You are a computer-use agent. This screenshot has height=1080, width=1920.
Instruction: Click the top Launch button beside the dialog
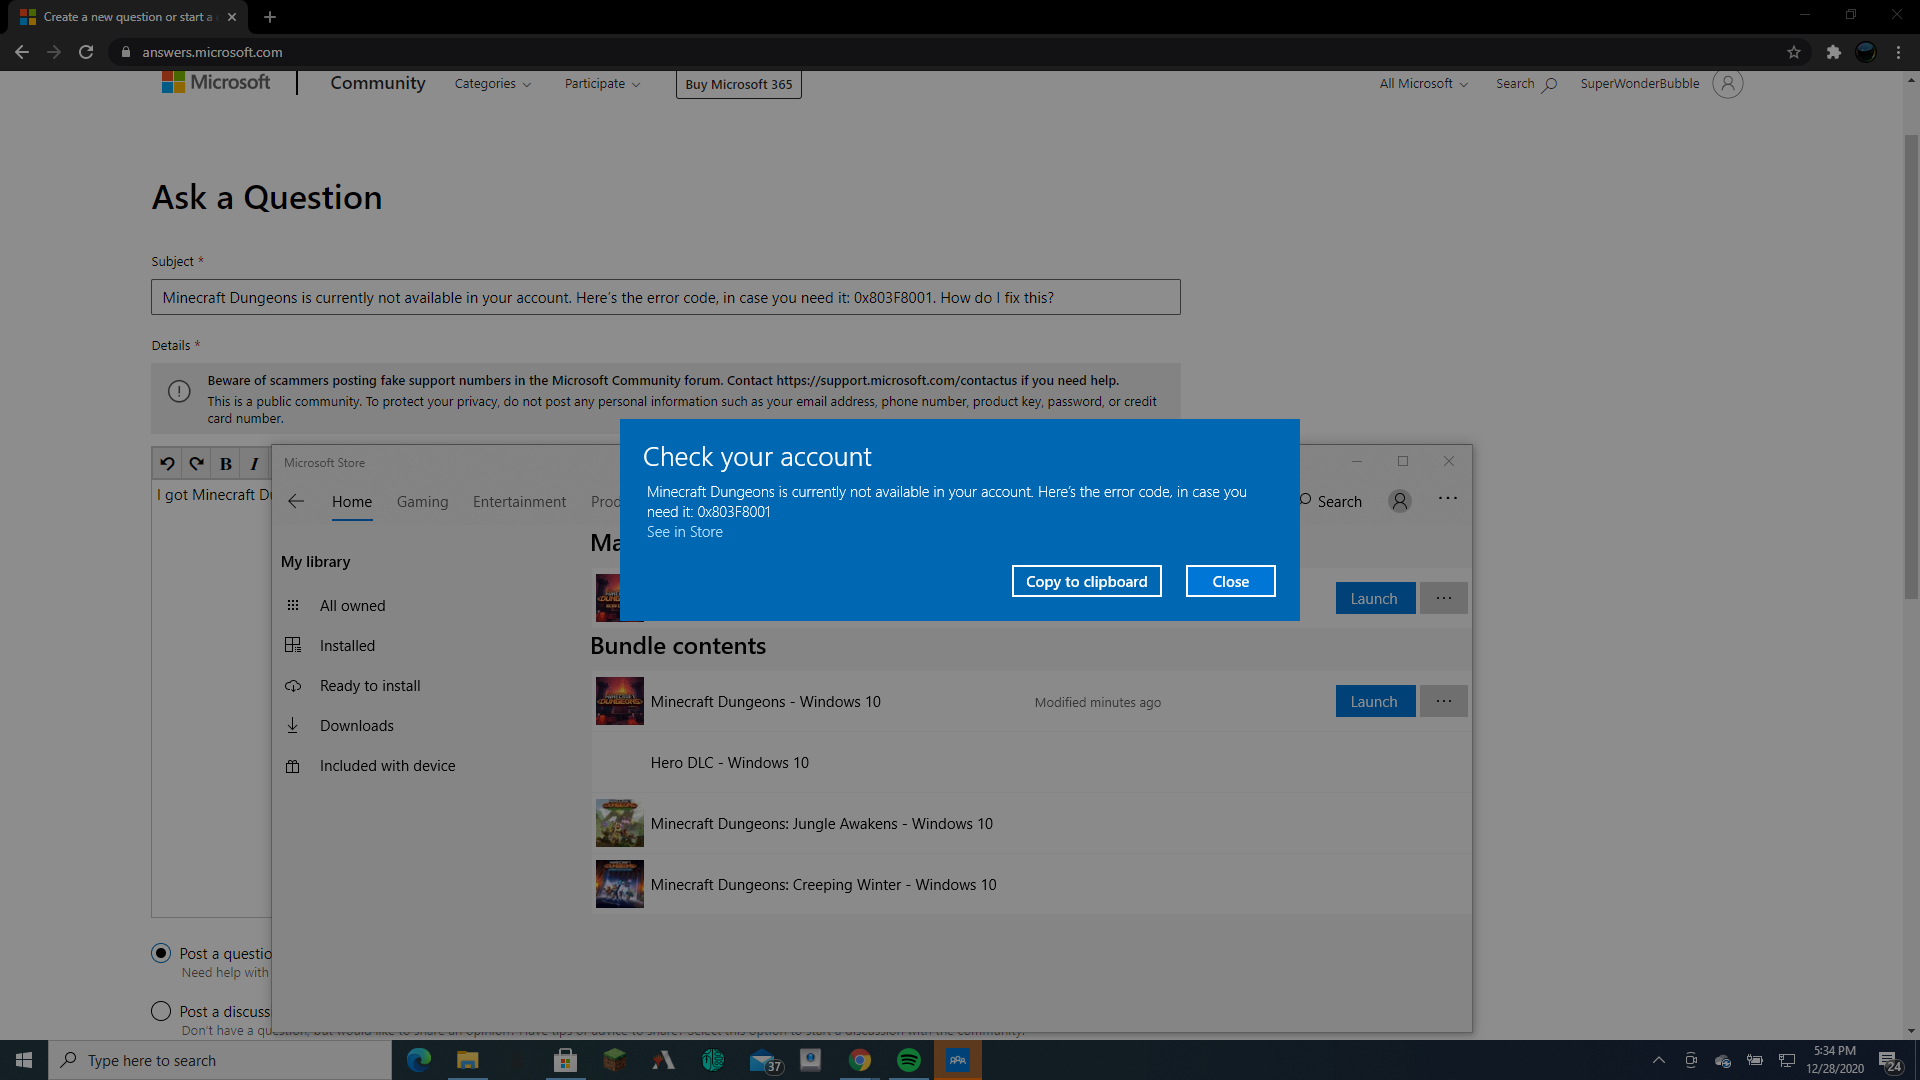pos(1375,598)
